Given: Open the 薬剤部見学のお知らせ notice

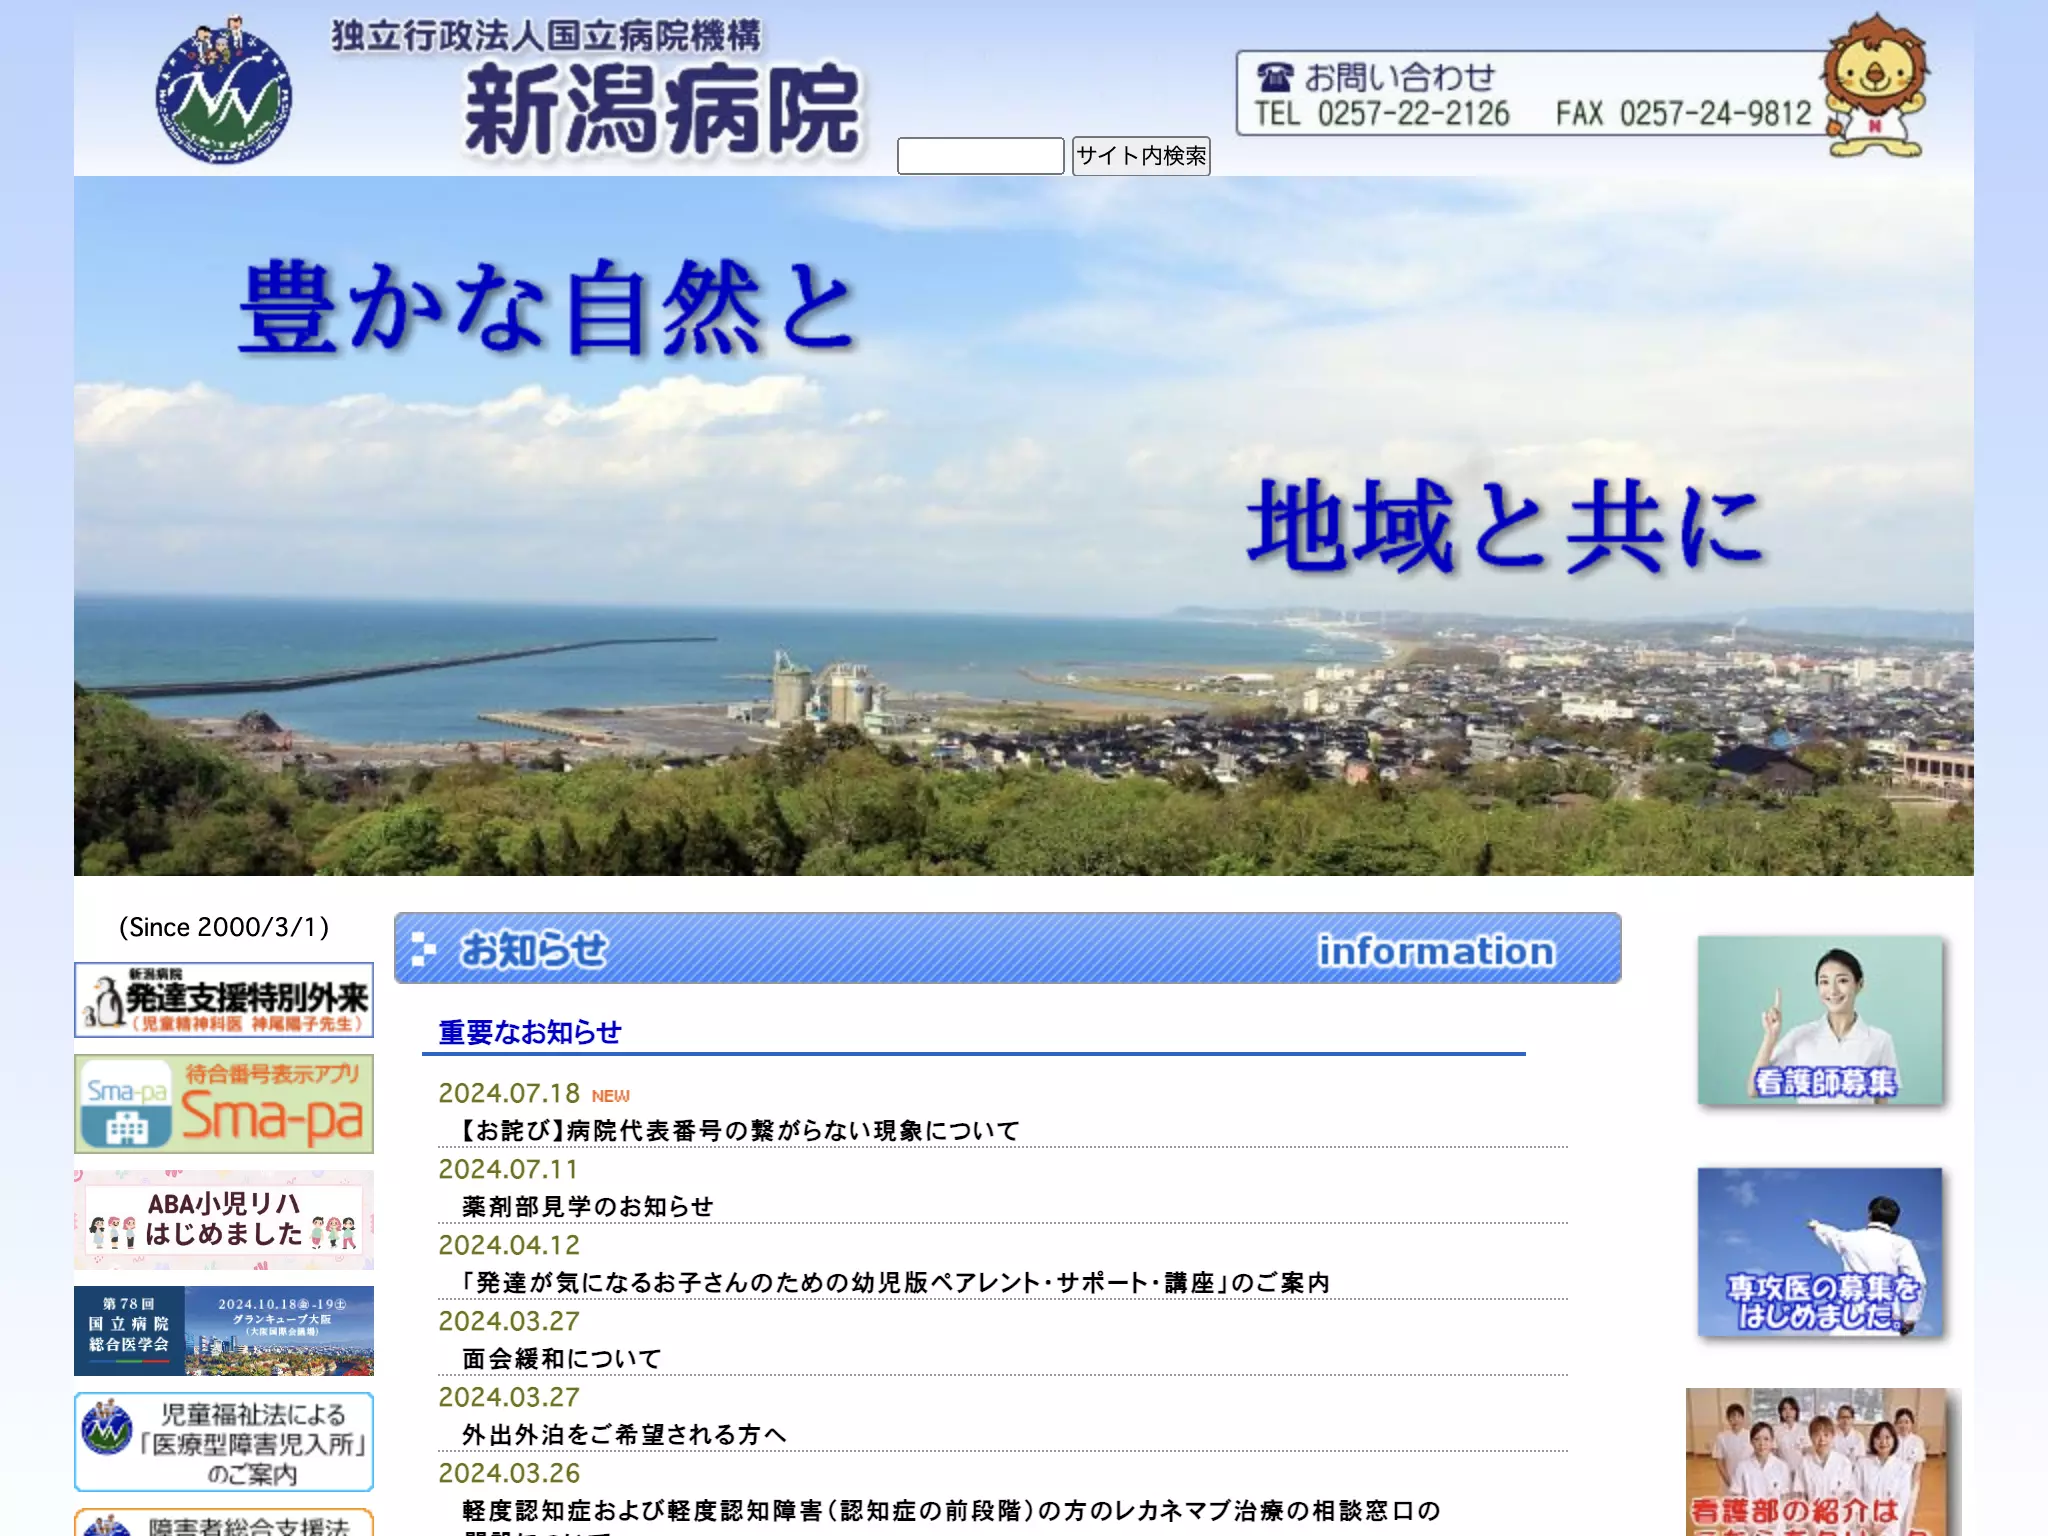Looking at the screenshot, I should [588, 1207].
